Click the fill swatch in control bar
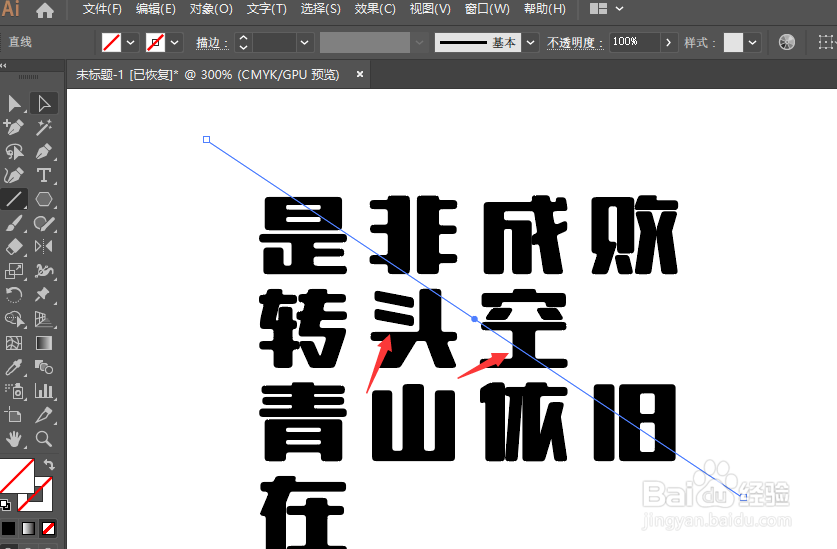Viewport: 837px width, 549px height. tap(111, 42)
